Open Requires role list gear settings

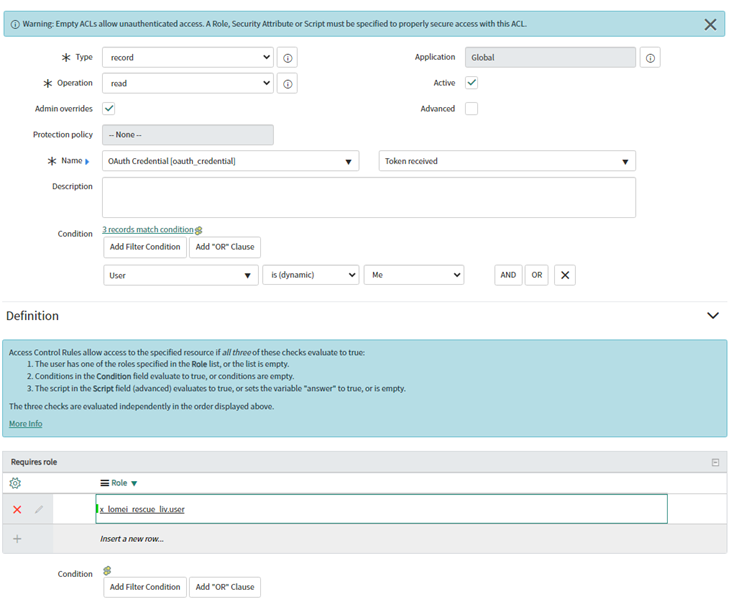(x=15, y=483)
